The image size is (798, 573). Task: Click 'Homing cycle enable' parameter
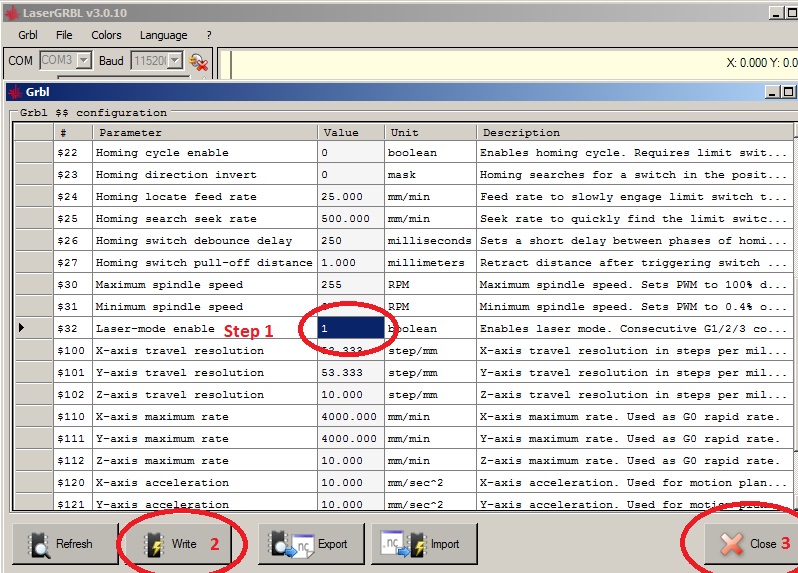[205, 153]
